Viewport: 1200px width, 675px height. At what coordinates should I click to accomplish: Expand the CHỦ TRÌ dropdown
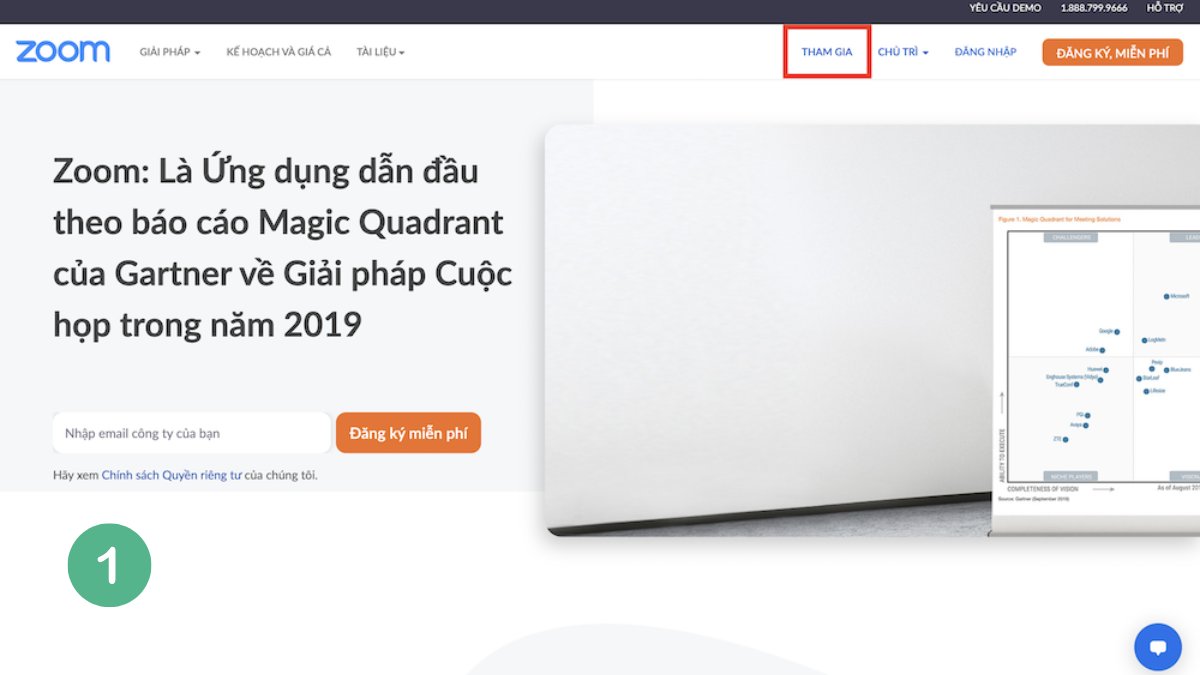(x=903, y=52)
